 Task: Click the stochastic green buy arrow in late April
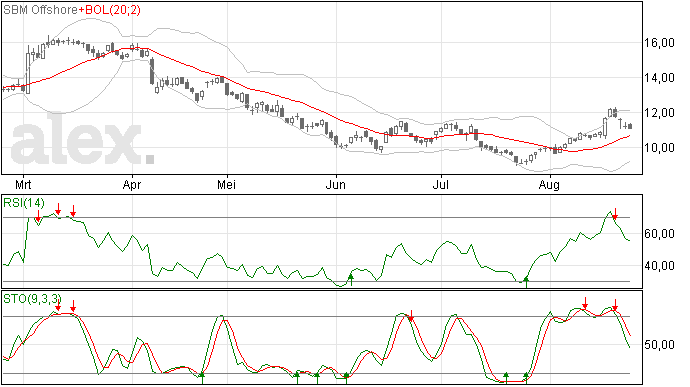pos(202,378)
